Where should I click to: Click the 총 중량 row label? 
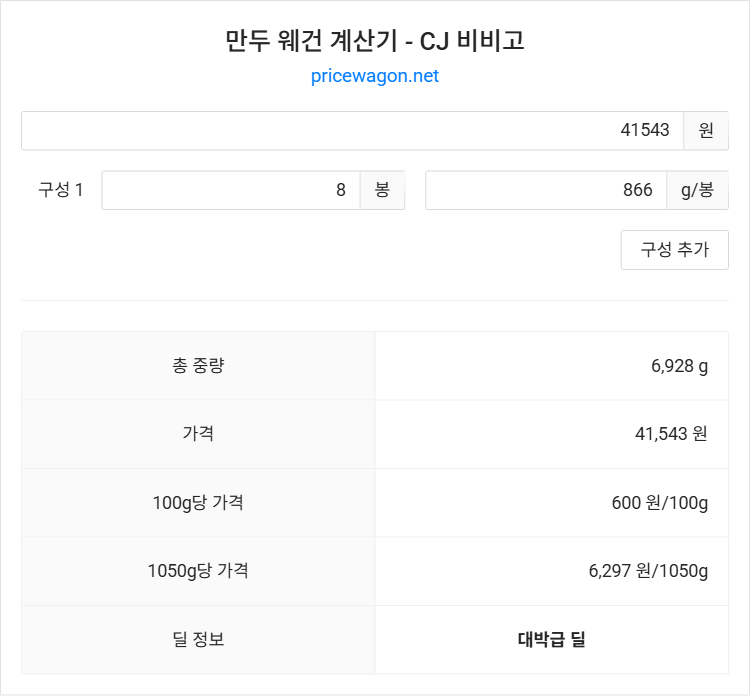pos(198,366)
